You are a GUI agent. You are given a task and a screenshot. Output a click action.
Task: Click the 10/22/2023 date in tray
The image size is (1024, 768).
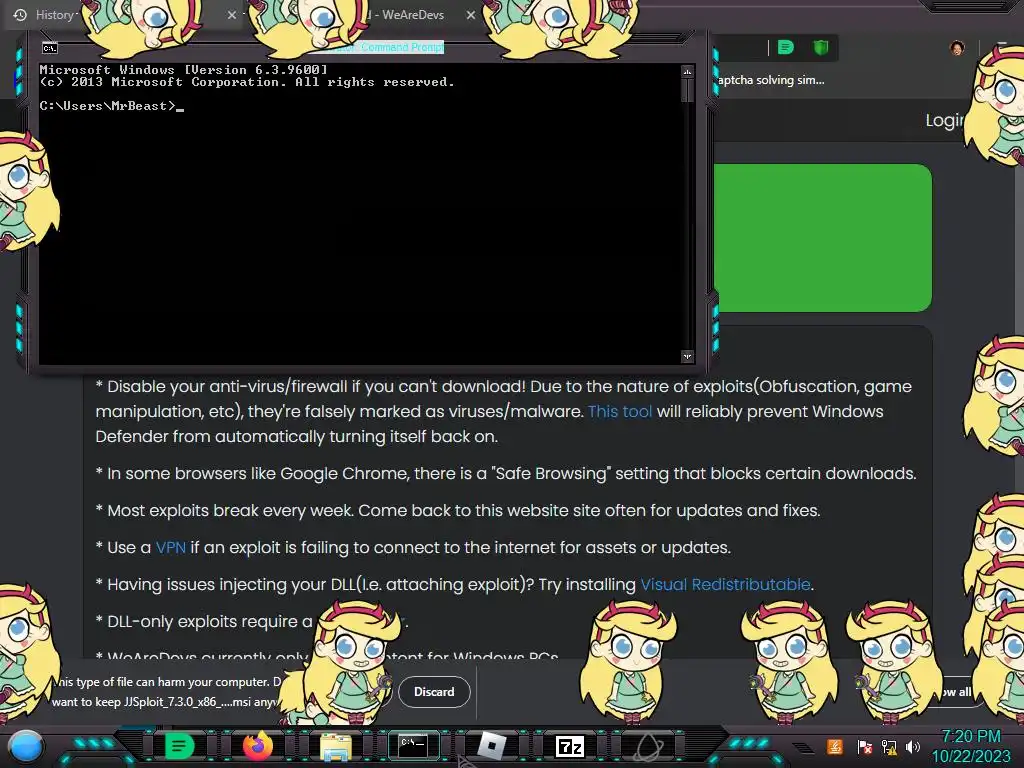click(x=971, y=757)
